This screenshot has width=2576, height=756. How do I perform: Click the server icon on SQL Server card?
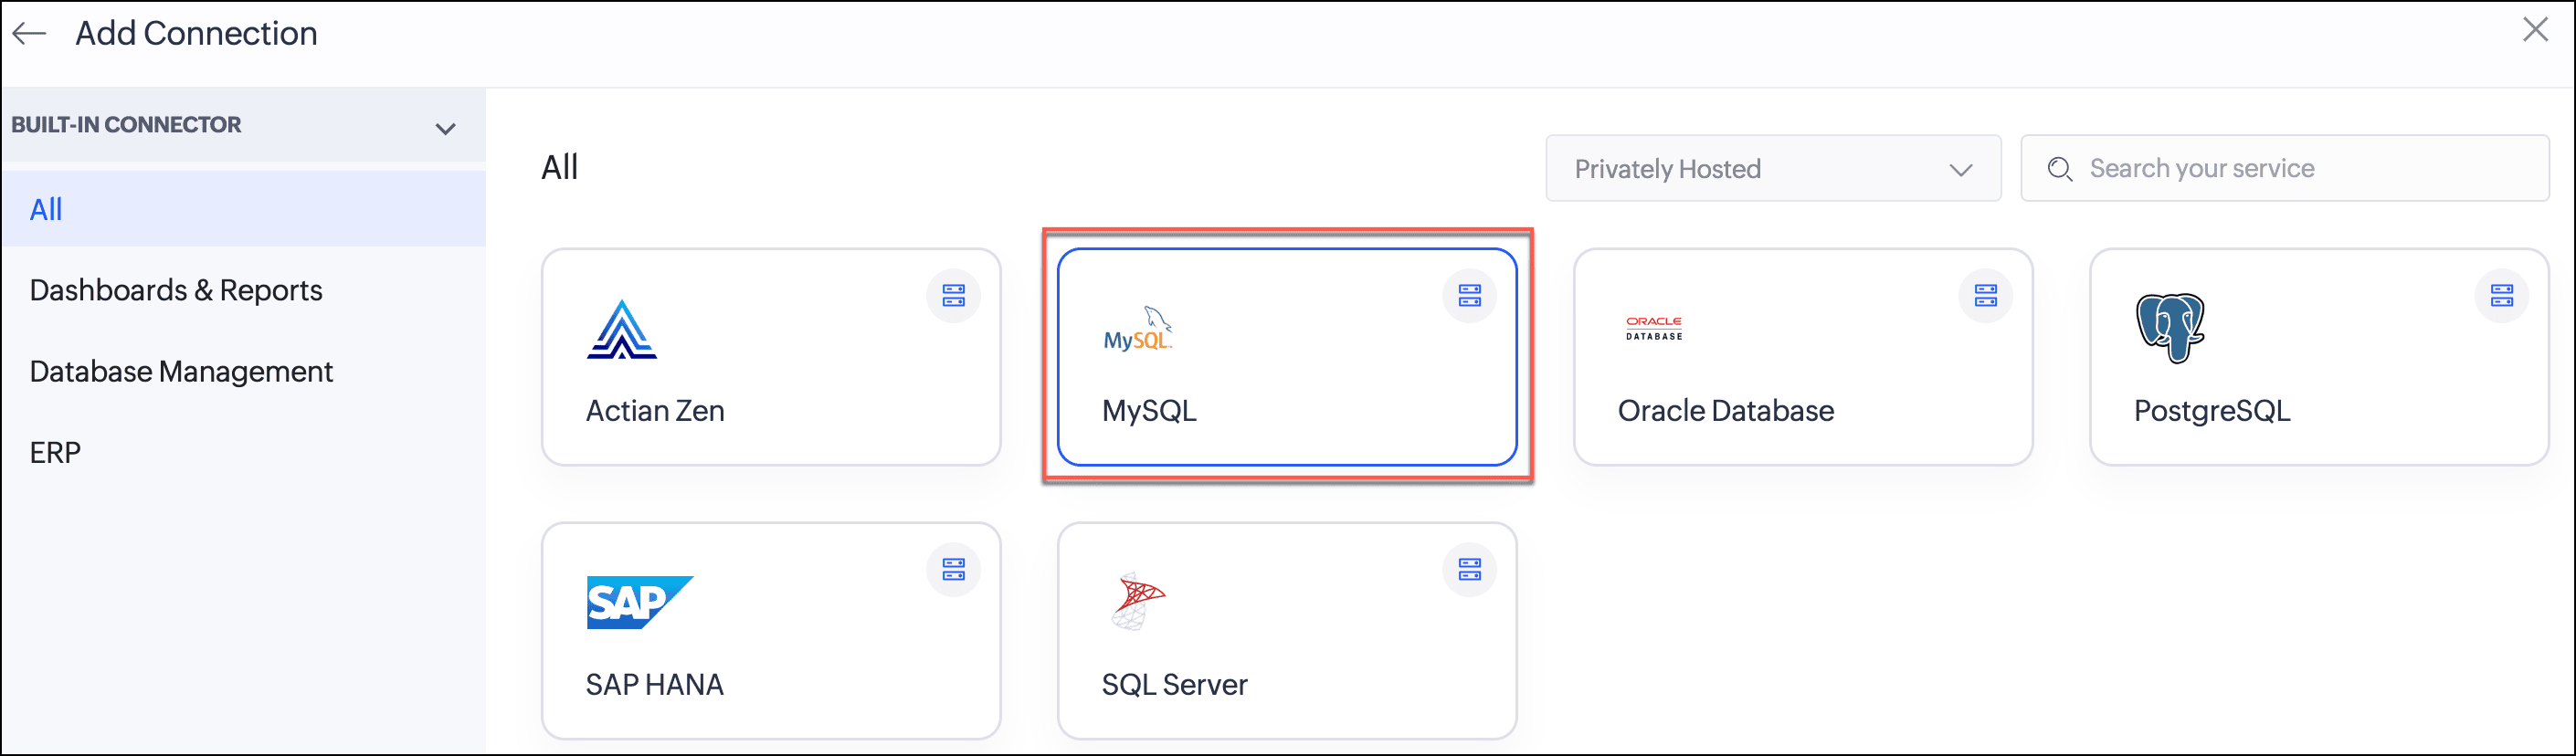pos(1469,569)
